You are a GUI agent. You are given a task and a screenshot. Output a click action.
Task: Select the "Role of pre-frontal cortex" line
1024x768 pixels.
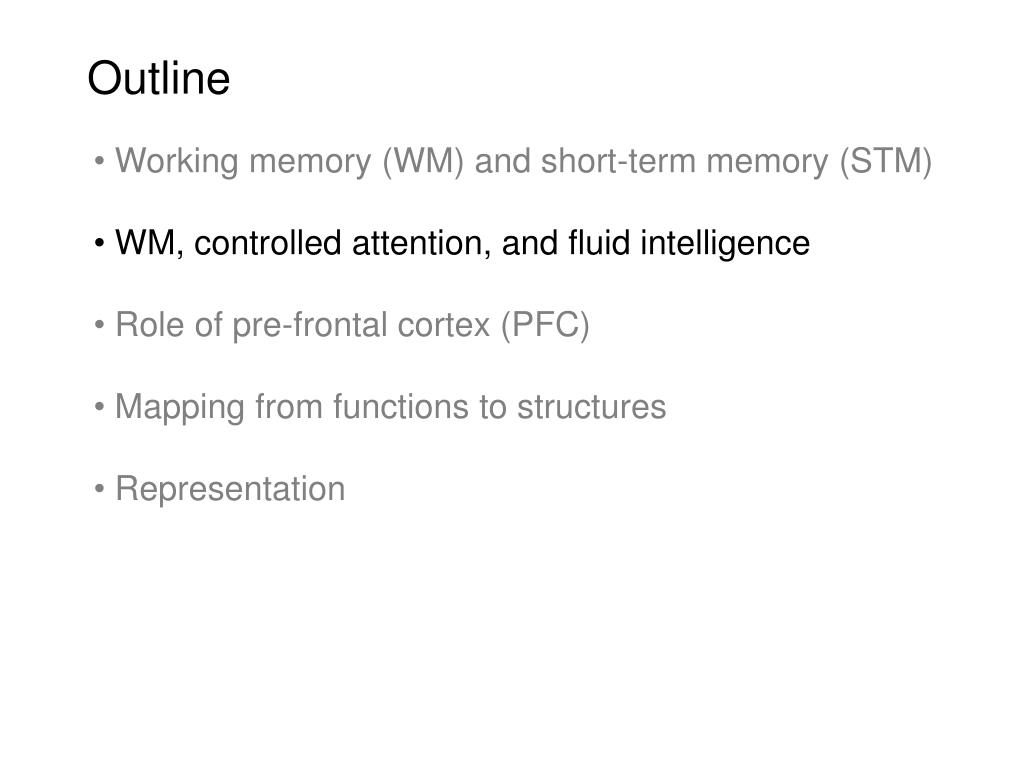point(352,325)
